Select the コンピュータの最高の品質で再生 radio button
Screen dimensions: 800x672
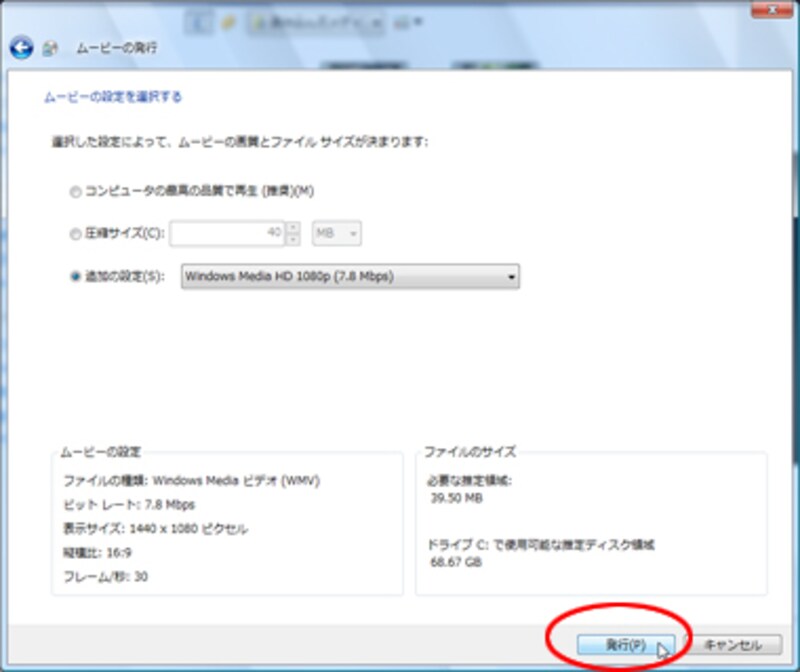click(x=76, y=191)
